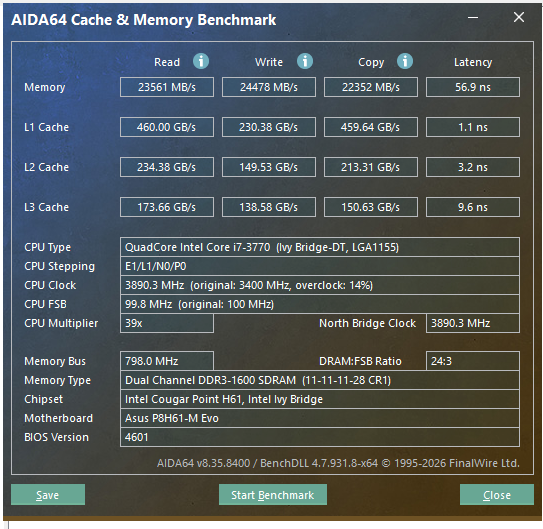543x529 pixels.
Task: Click the CPU Clock value field
Action: click(x=320, y=285)
